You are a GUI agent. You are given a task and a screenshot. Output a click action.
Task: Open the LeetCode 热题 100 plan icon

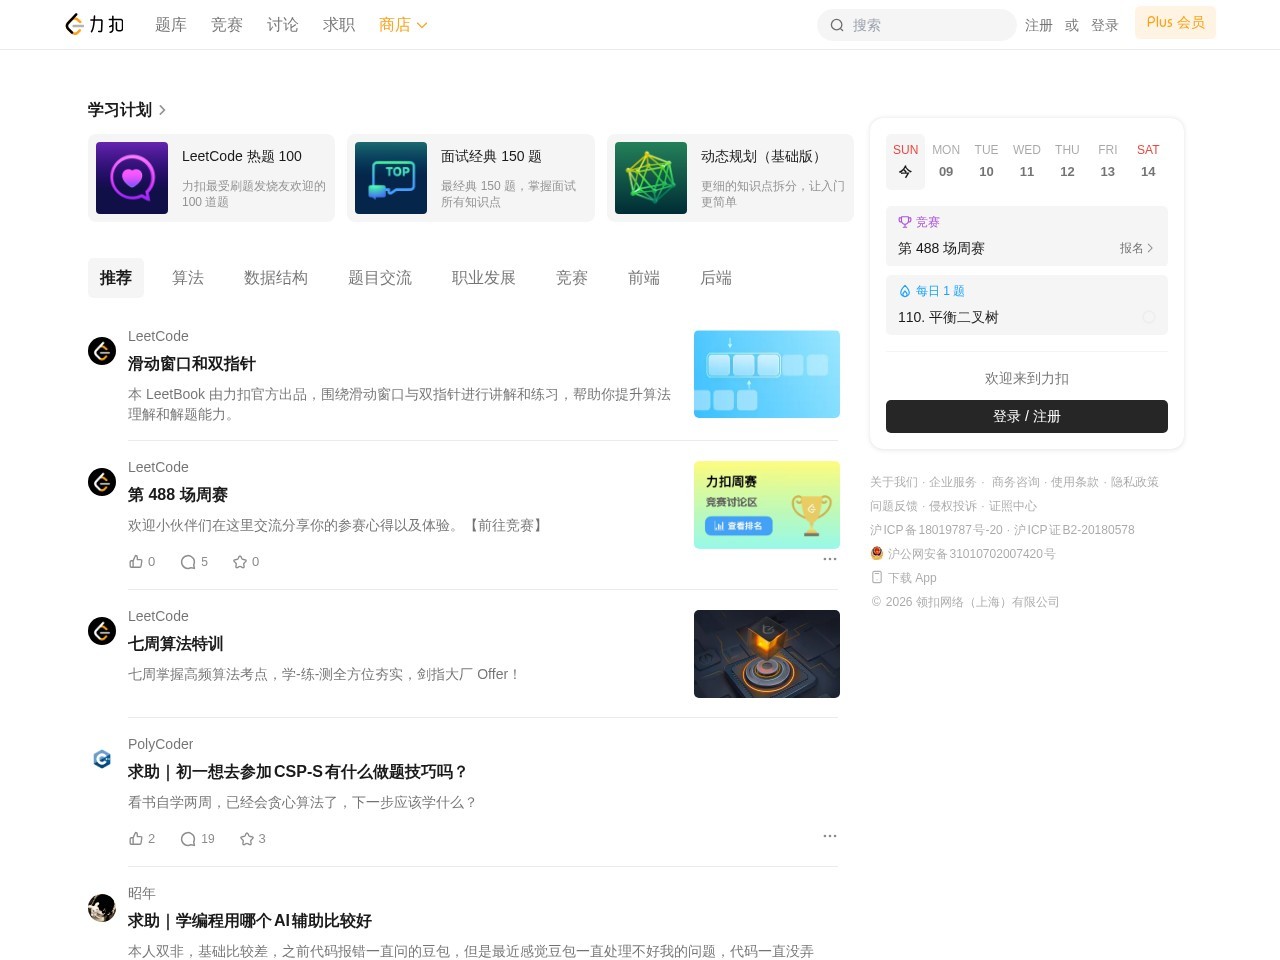coord(132,178)
